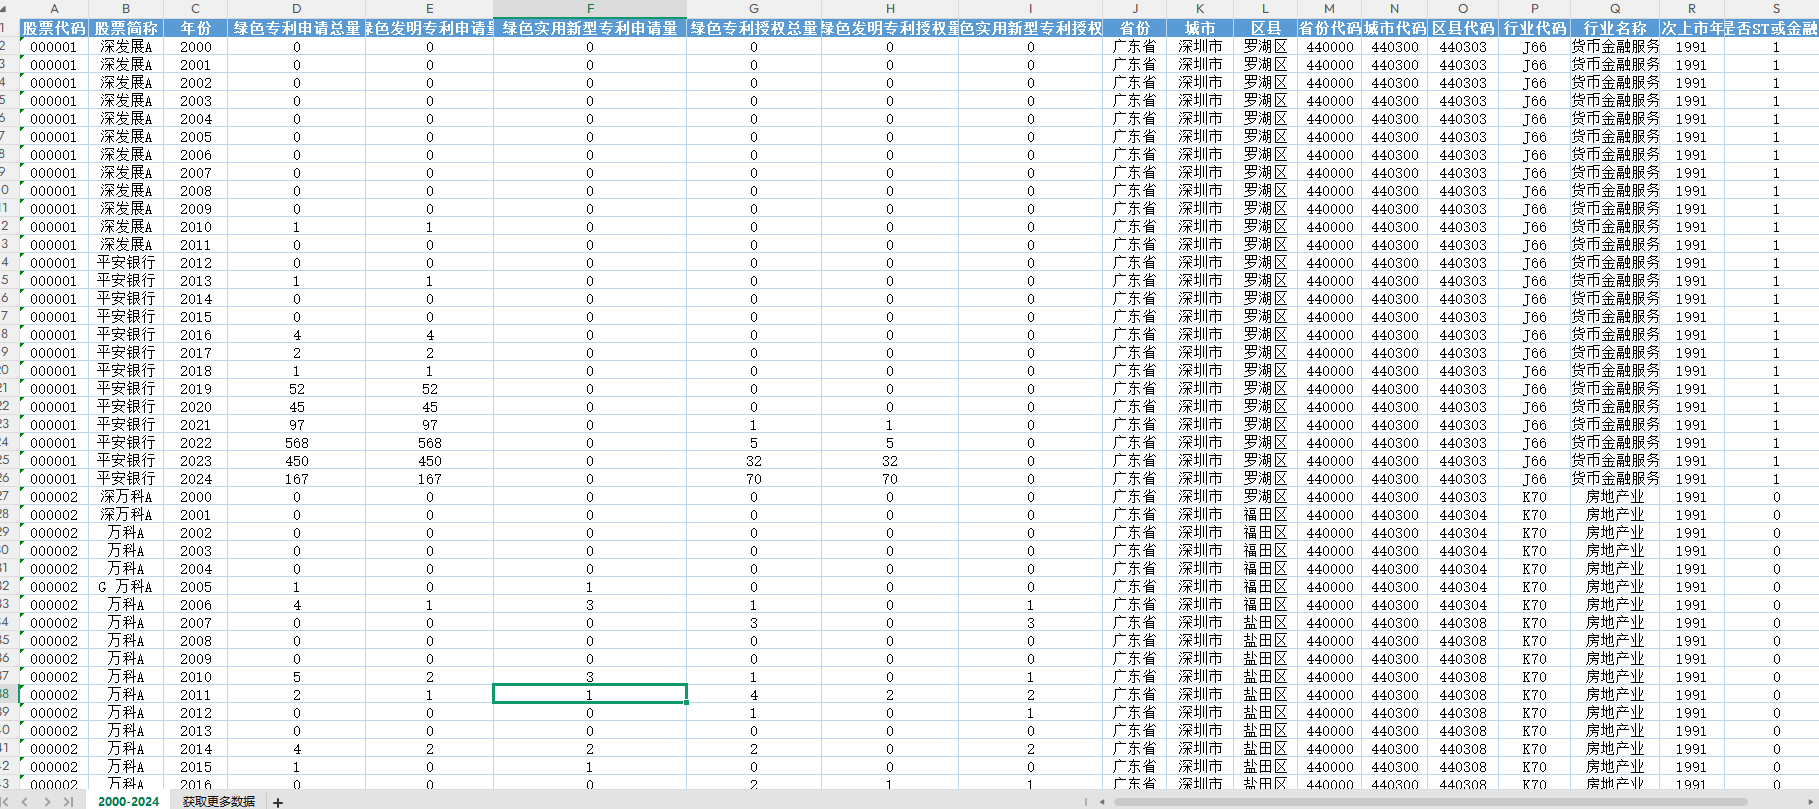Select column P by its header
1819x809 pixels.
coord(1535,9)
